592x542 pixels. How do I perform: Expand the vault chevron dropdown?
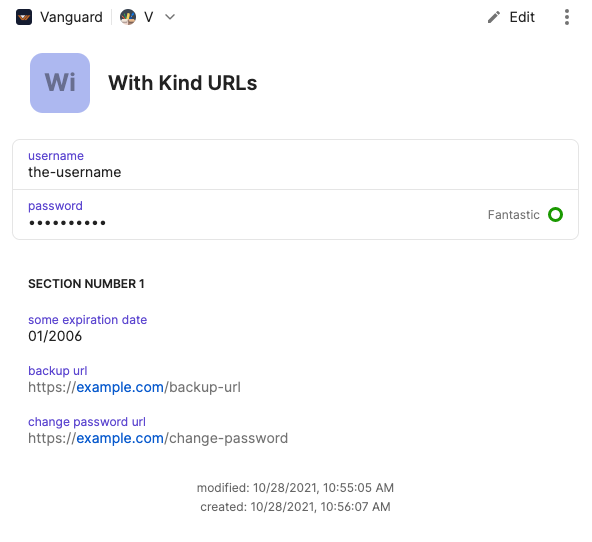(x=170, y=17)
